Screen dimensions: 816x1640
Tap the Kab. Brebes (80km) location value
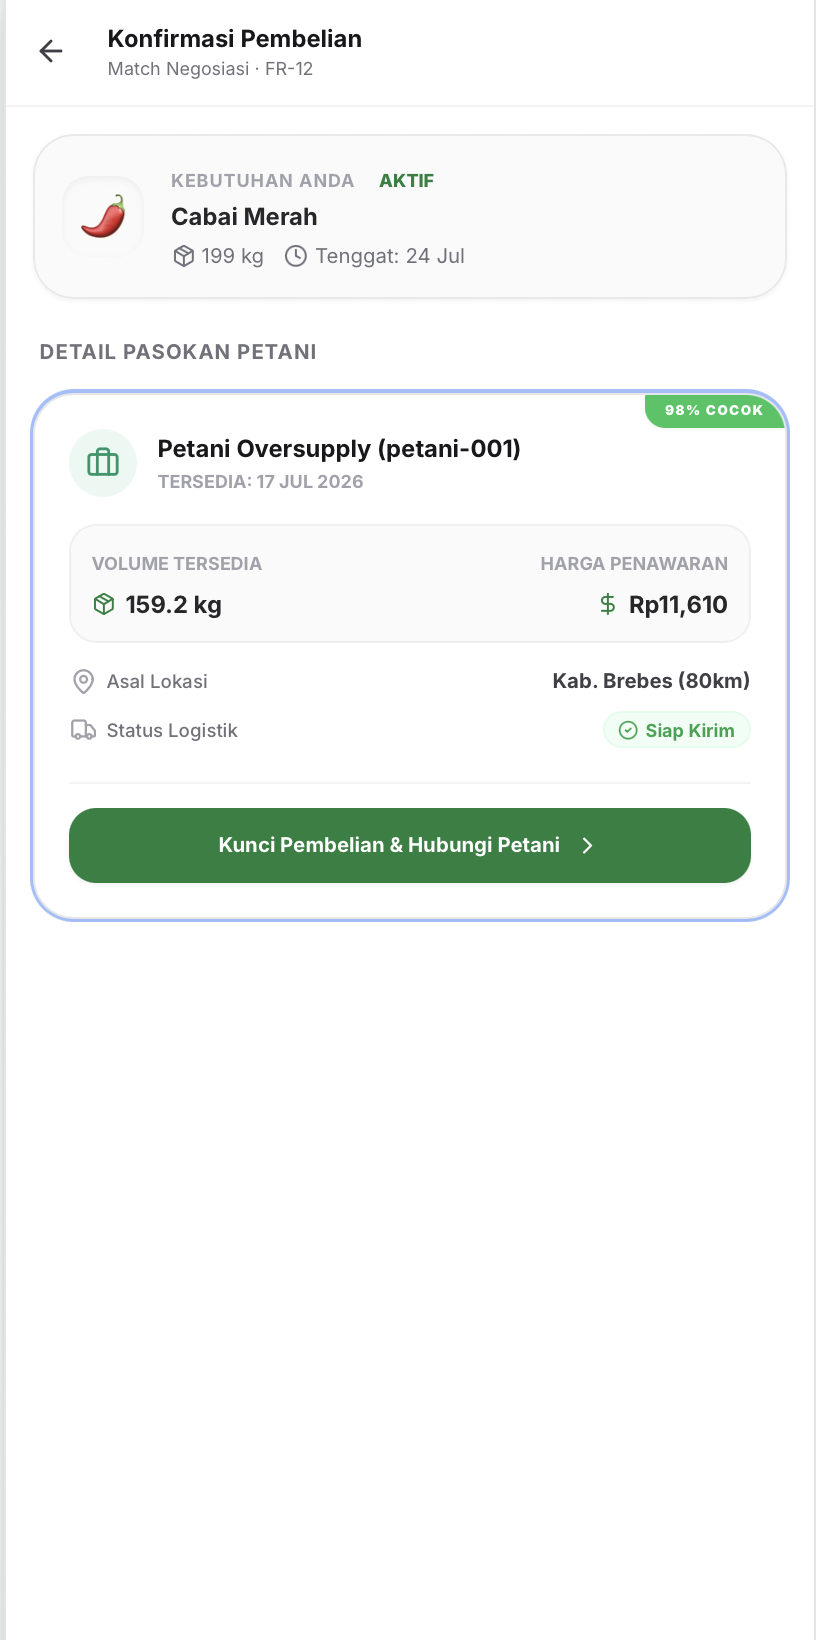(x=651, y=681)
